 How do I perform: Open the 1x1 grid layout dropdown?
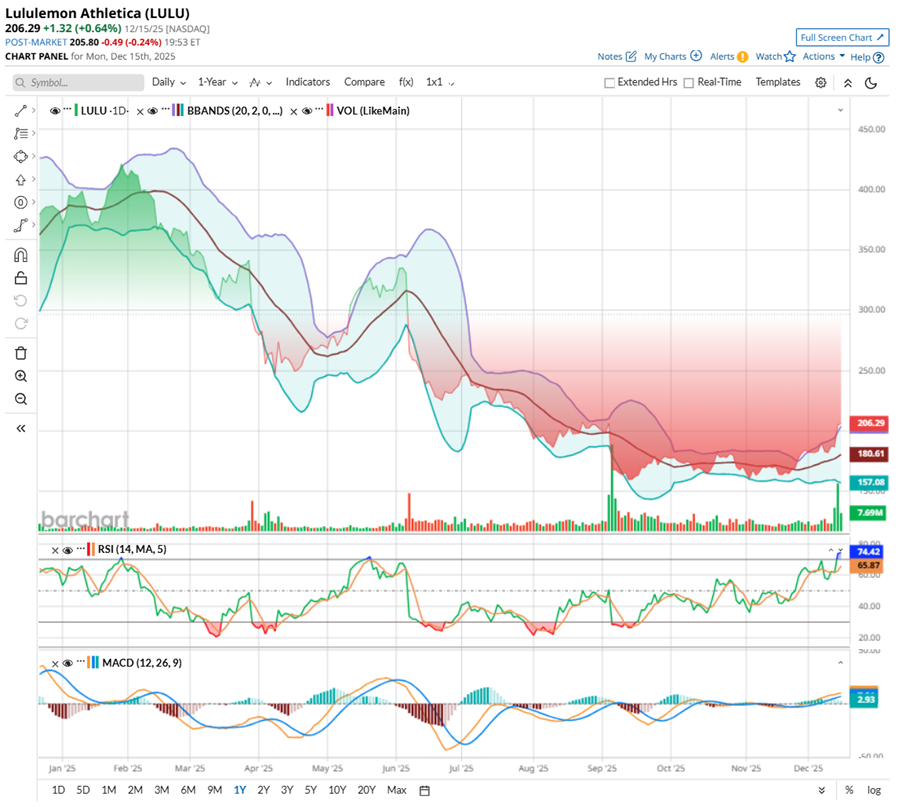click(x=440, y=82)
